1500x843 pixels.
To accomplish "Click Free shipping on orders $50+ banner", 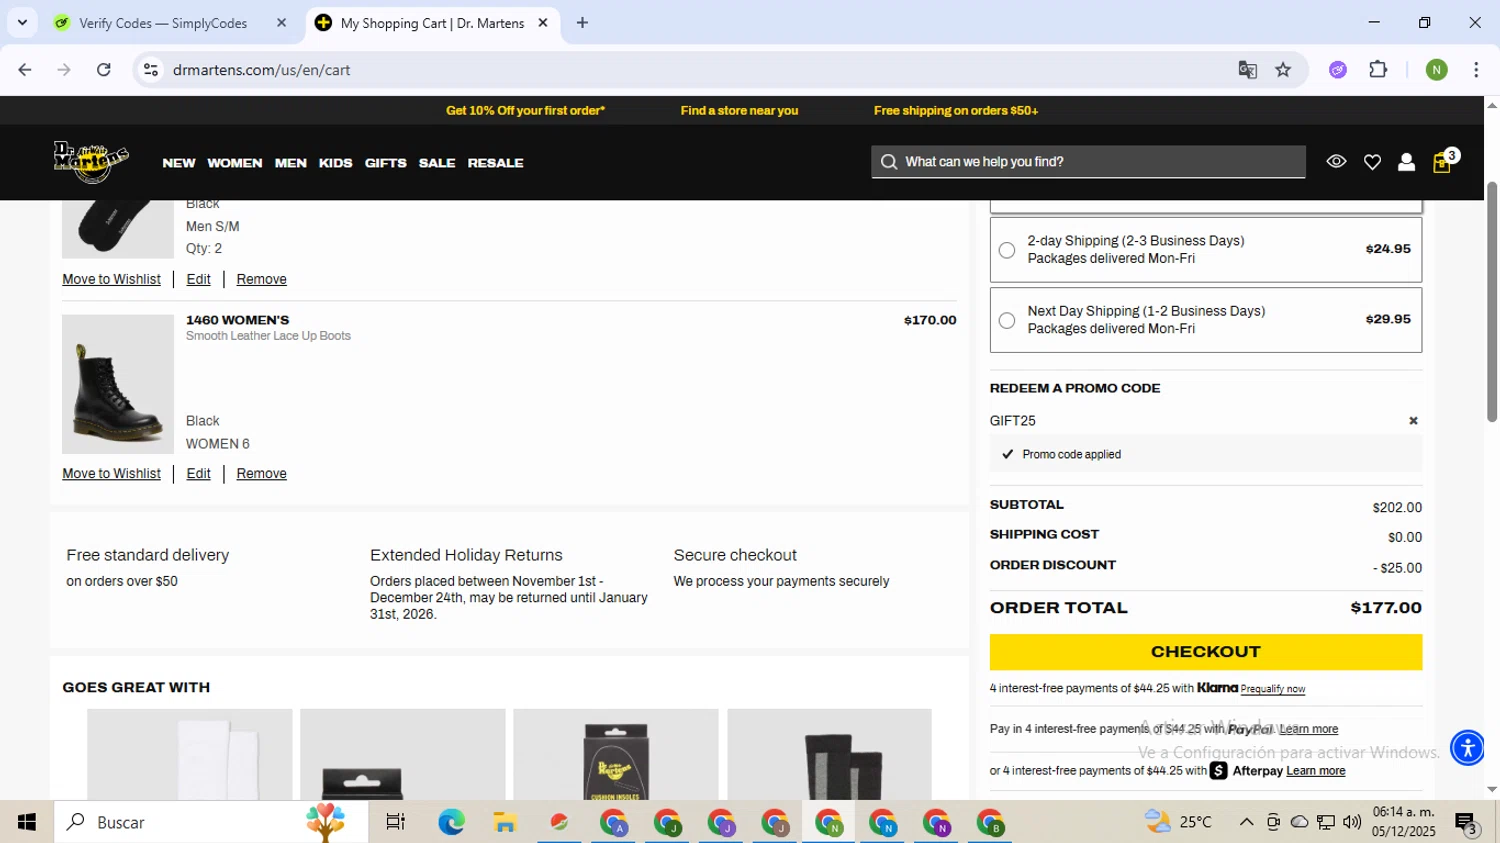I will tap(956, 111).
